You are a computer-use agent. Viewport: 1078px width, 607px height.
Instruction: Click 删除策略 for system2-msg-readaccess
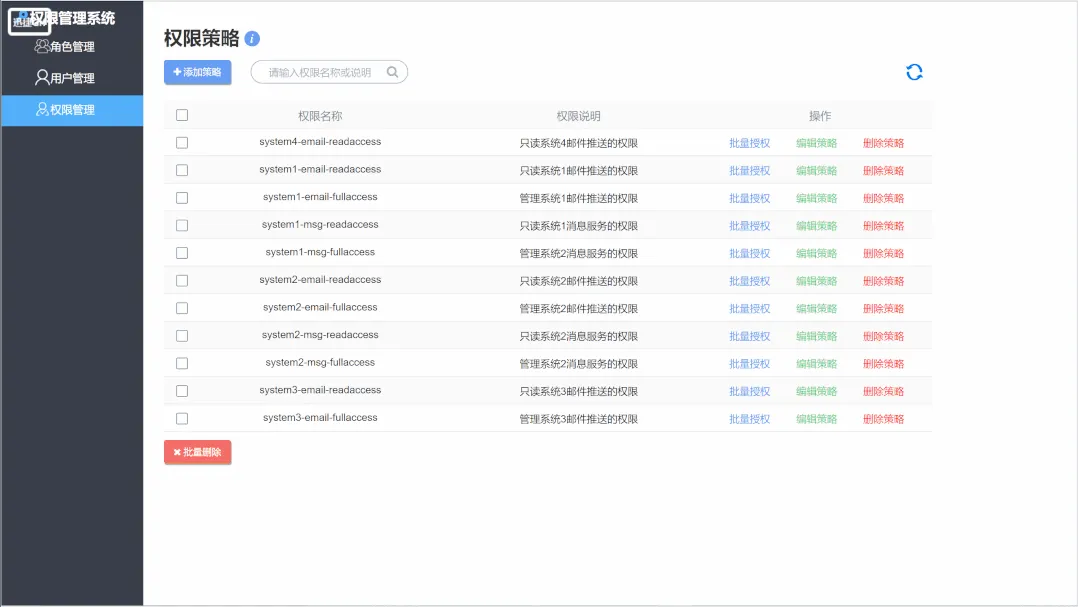(883, 336)
